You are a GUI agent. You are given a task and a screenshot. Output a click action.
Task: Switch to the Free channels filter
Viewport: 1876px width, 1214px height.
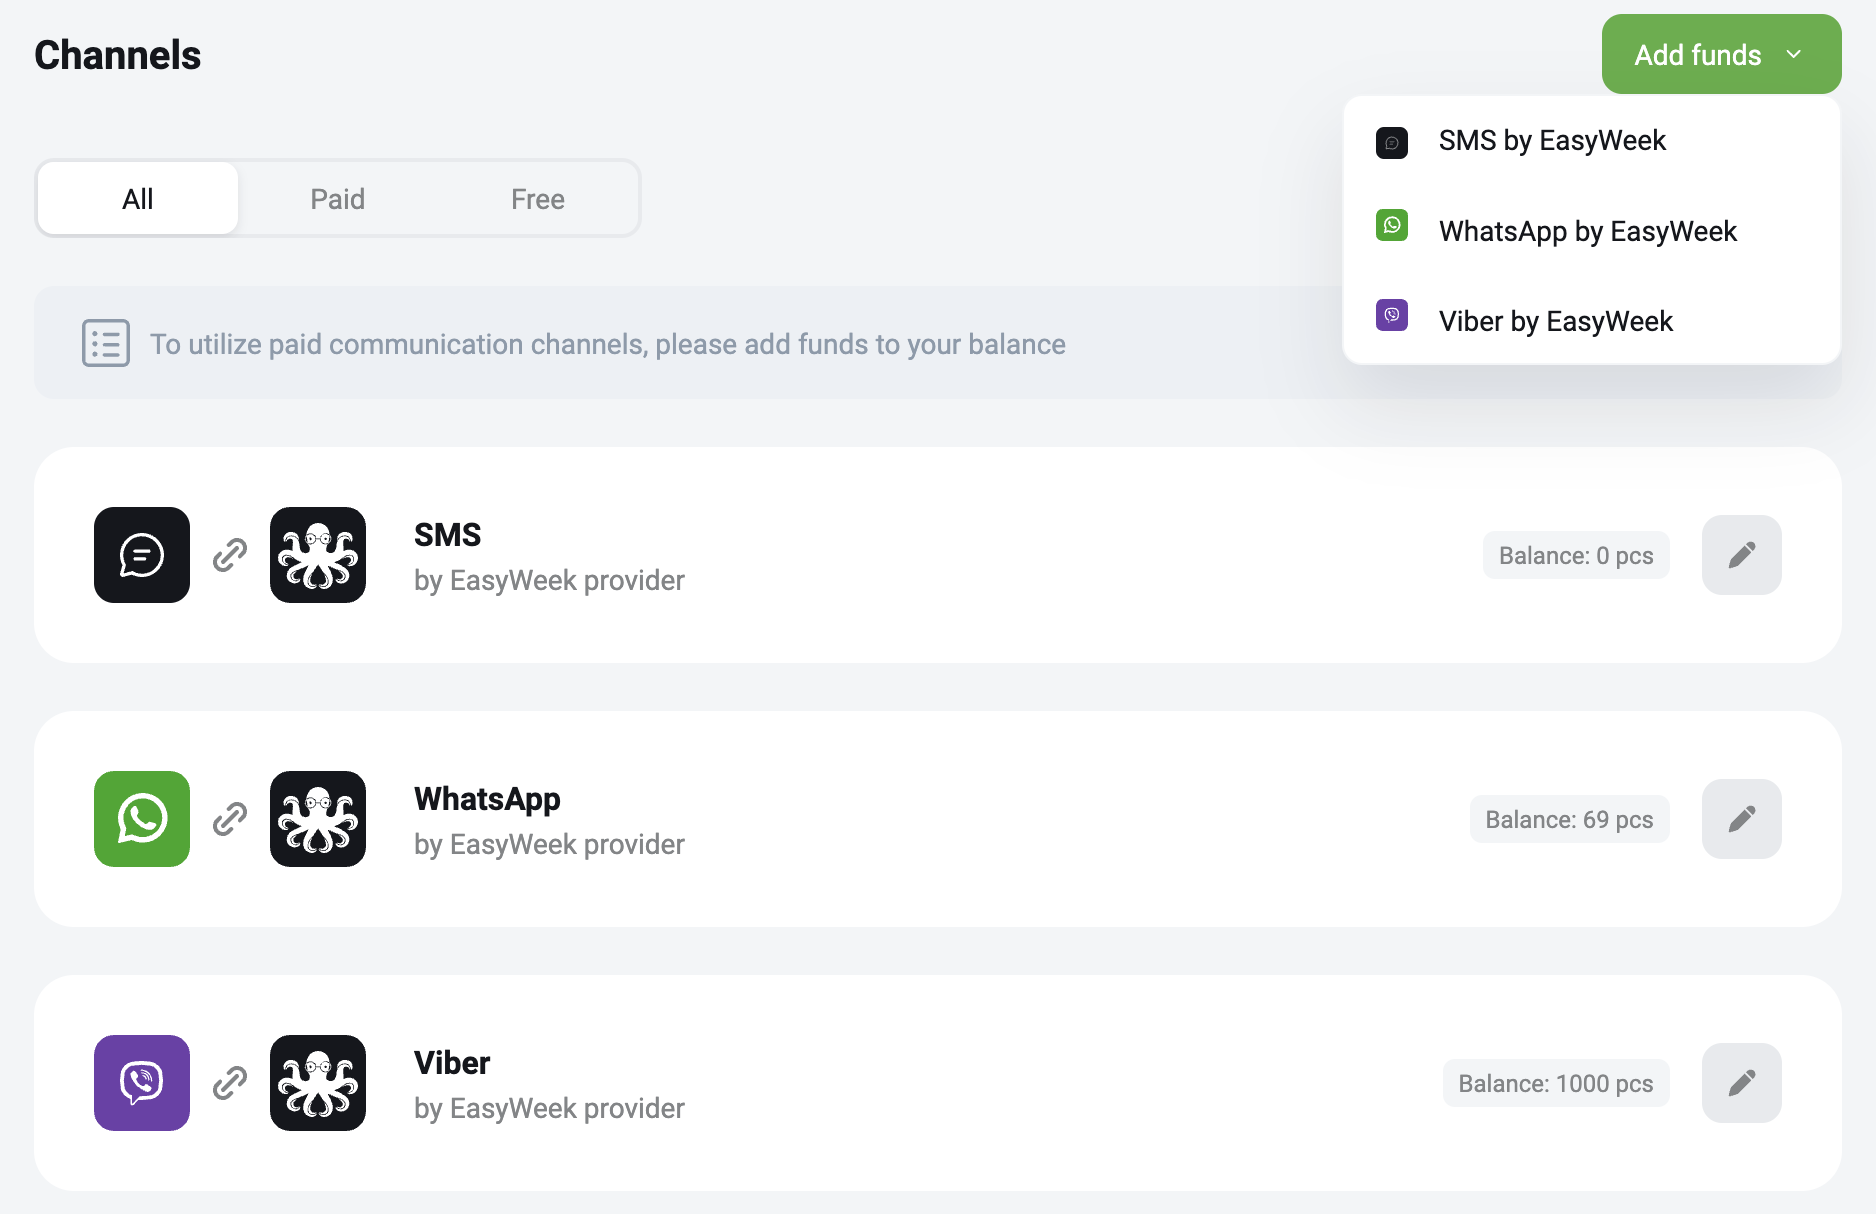[538, 199]
